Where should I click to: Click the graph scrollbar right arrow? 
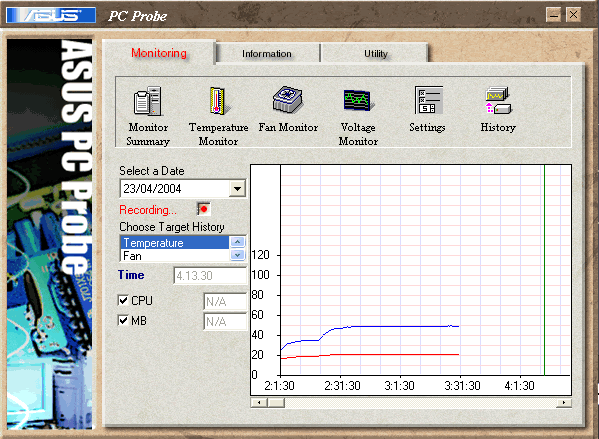[563, 403]
